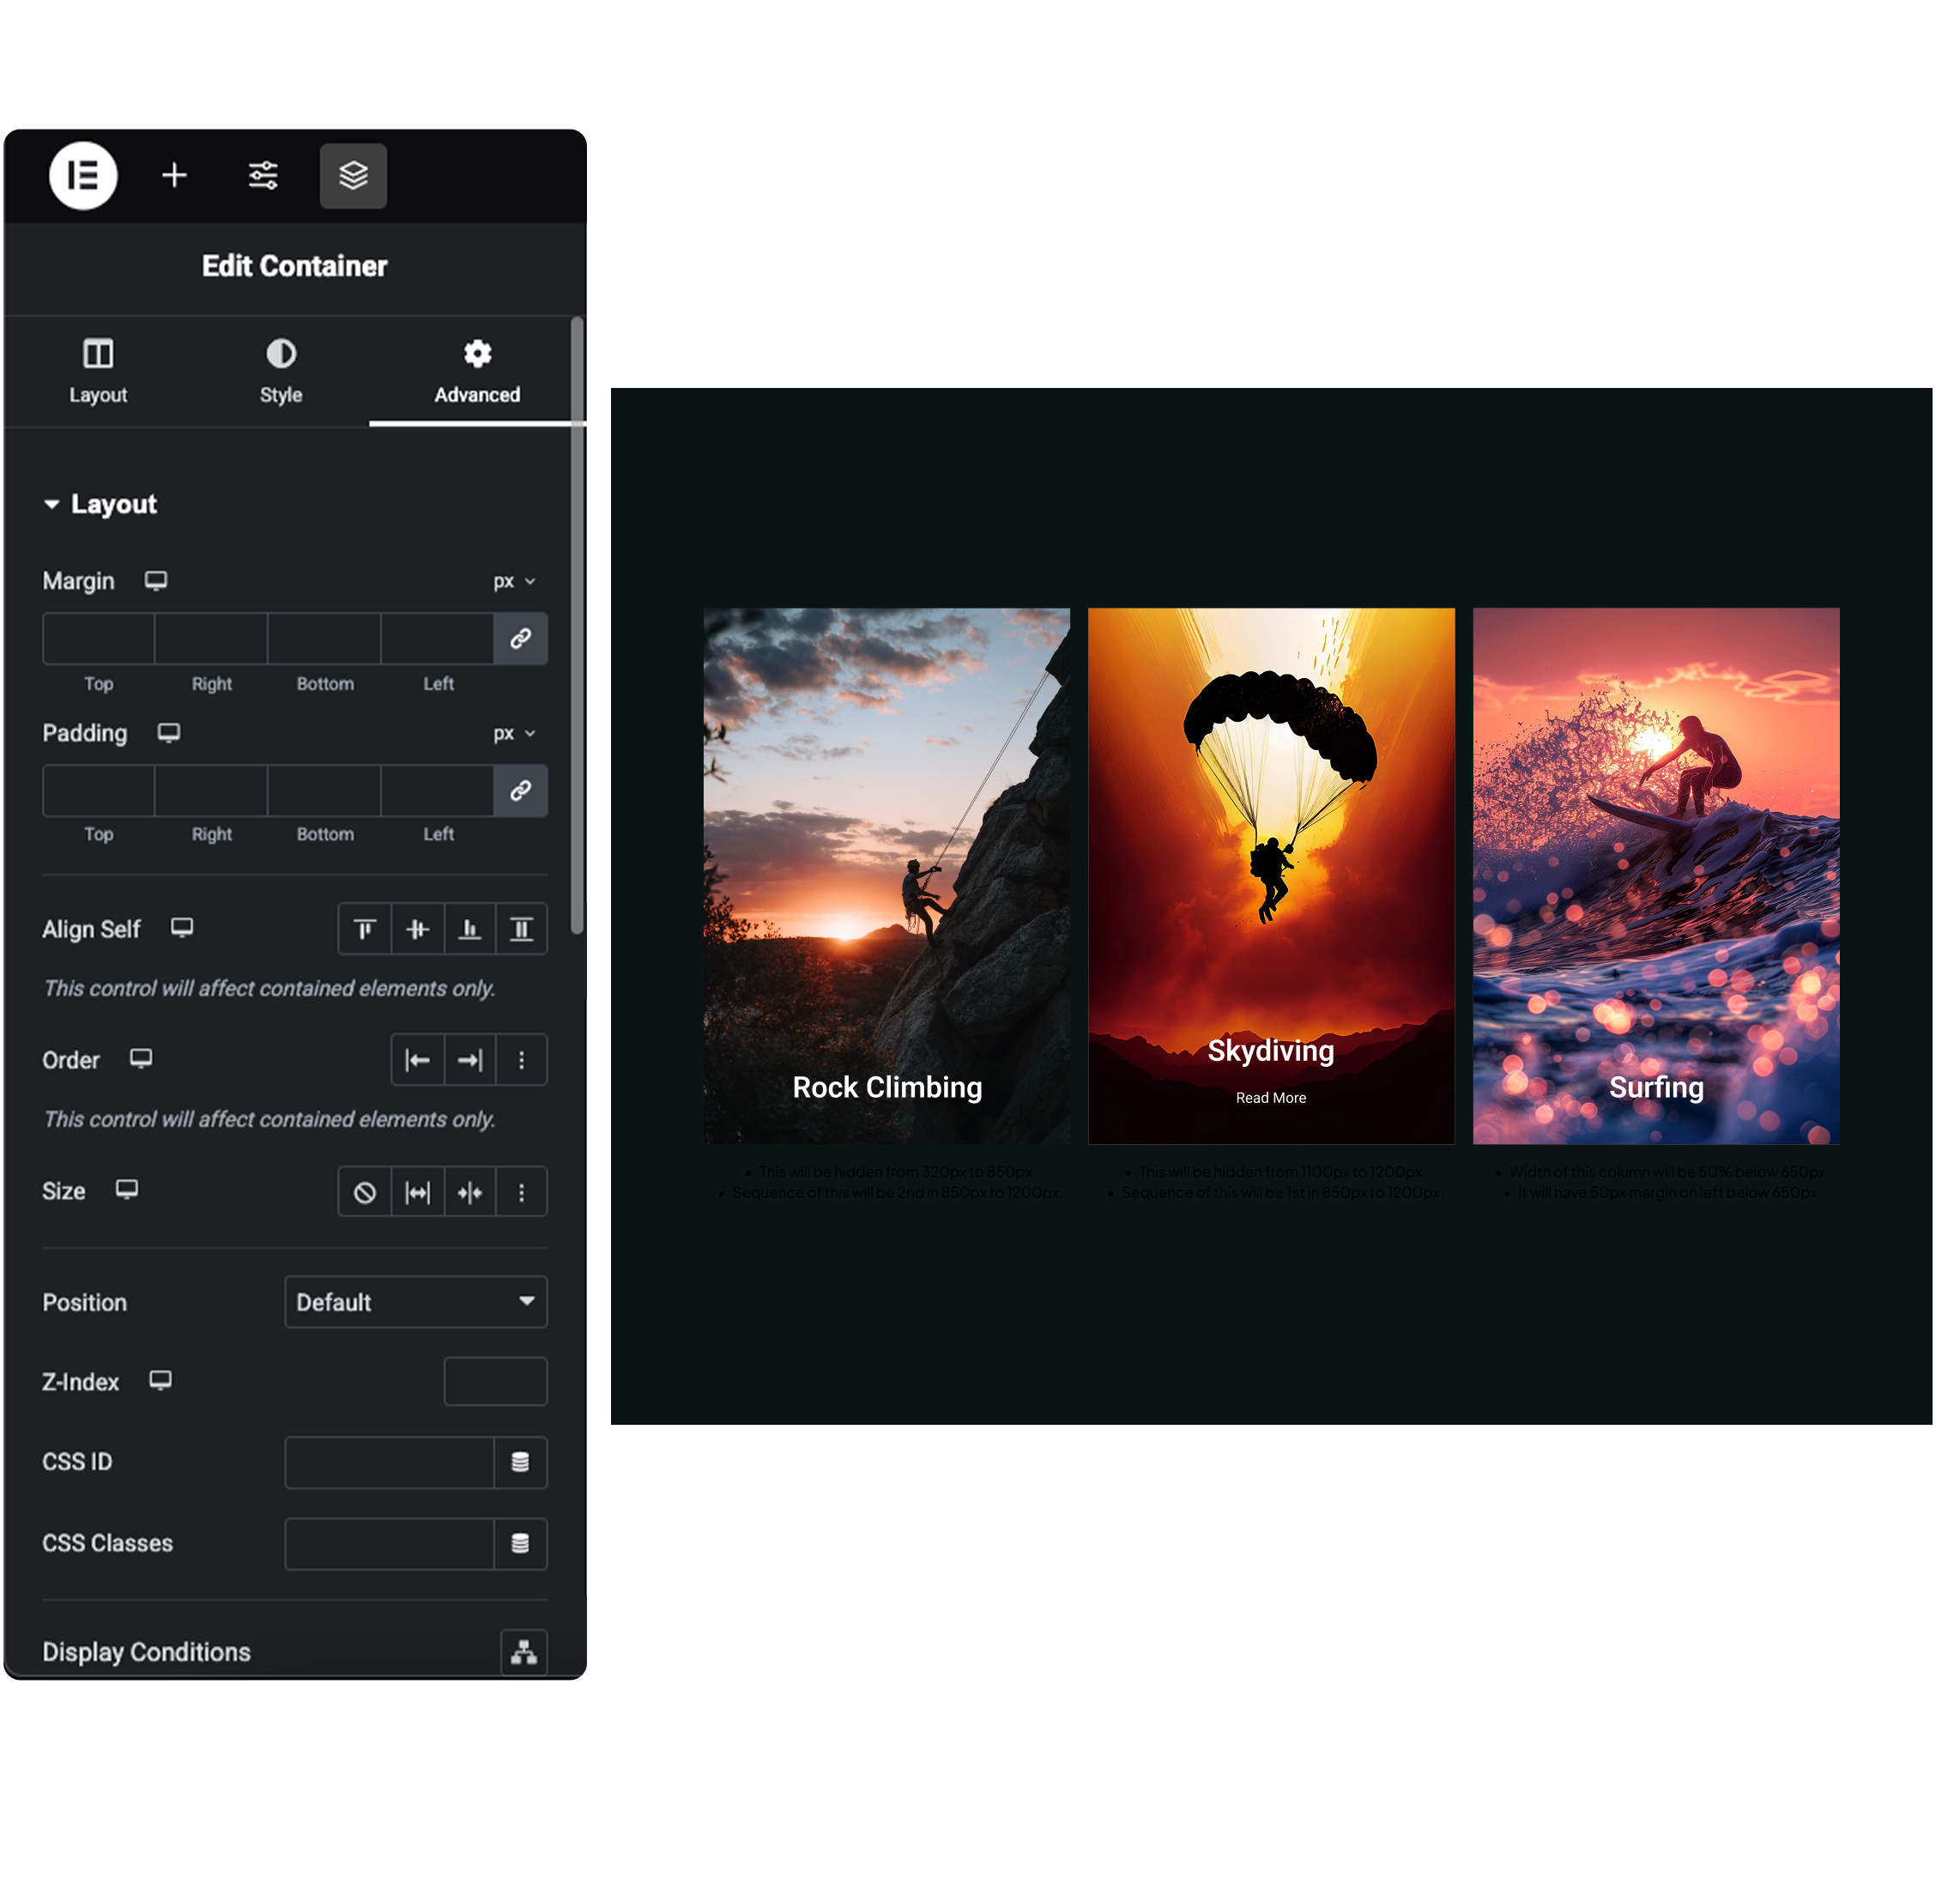Click the panel vertical scrollbar
This screenshot has width=1960, height=1878.
click(577, 626)
